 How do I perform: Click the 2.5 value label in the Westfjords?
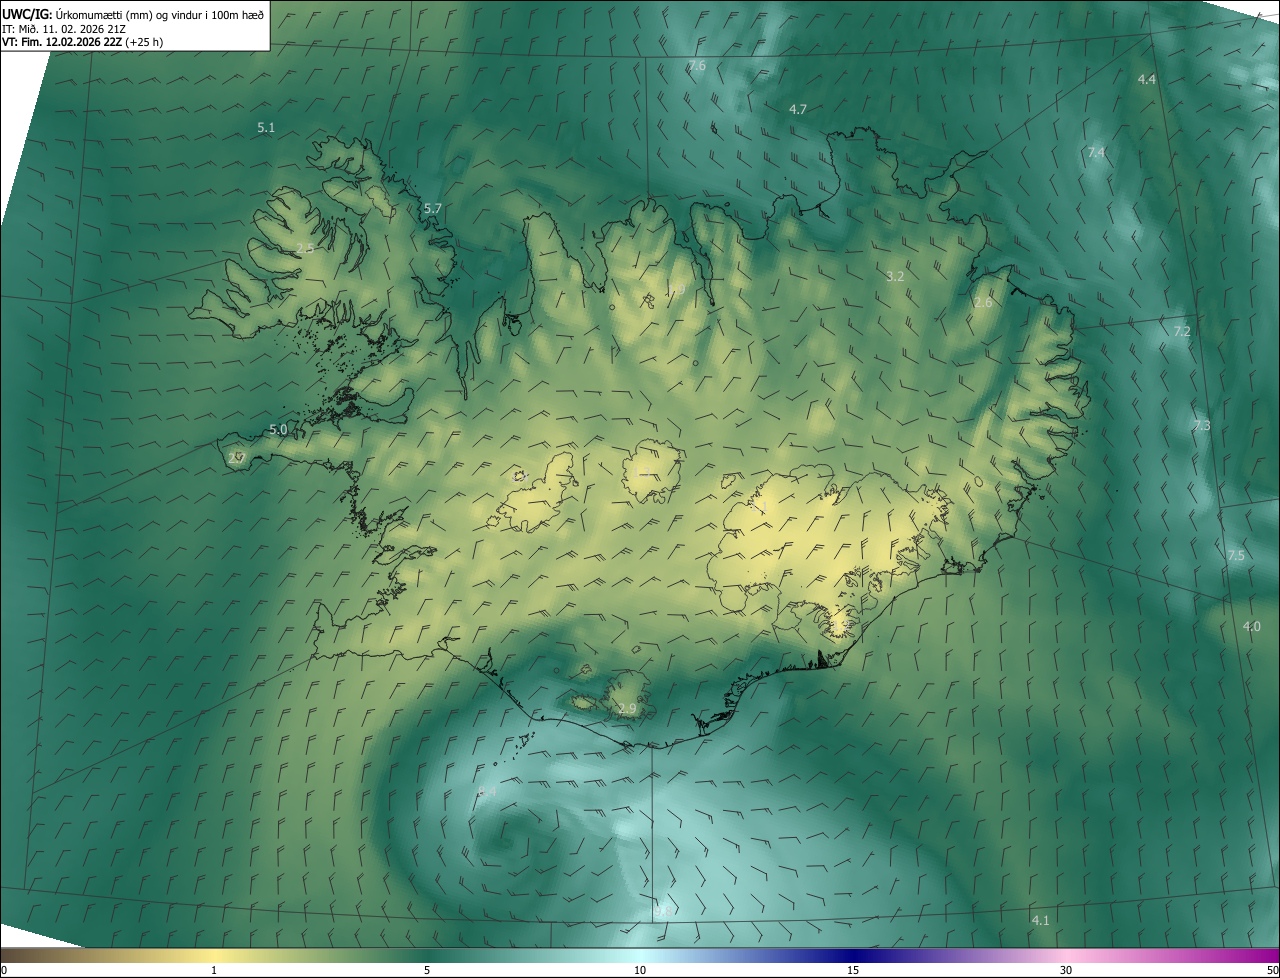[305, 248]
